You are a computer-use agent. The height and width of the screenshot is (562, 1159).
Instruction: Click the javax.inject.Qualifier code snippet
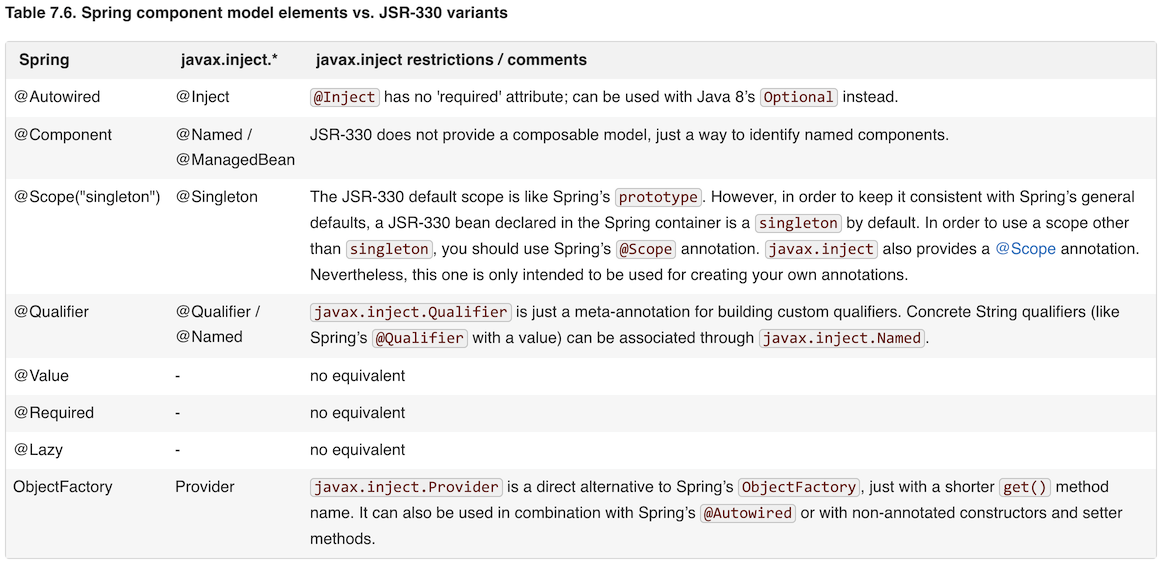click(411, 312)
